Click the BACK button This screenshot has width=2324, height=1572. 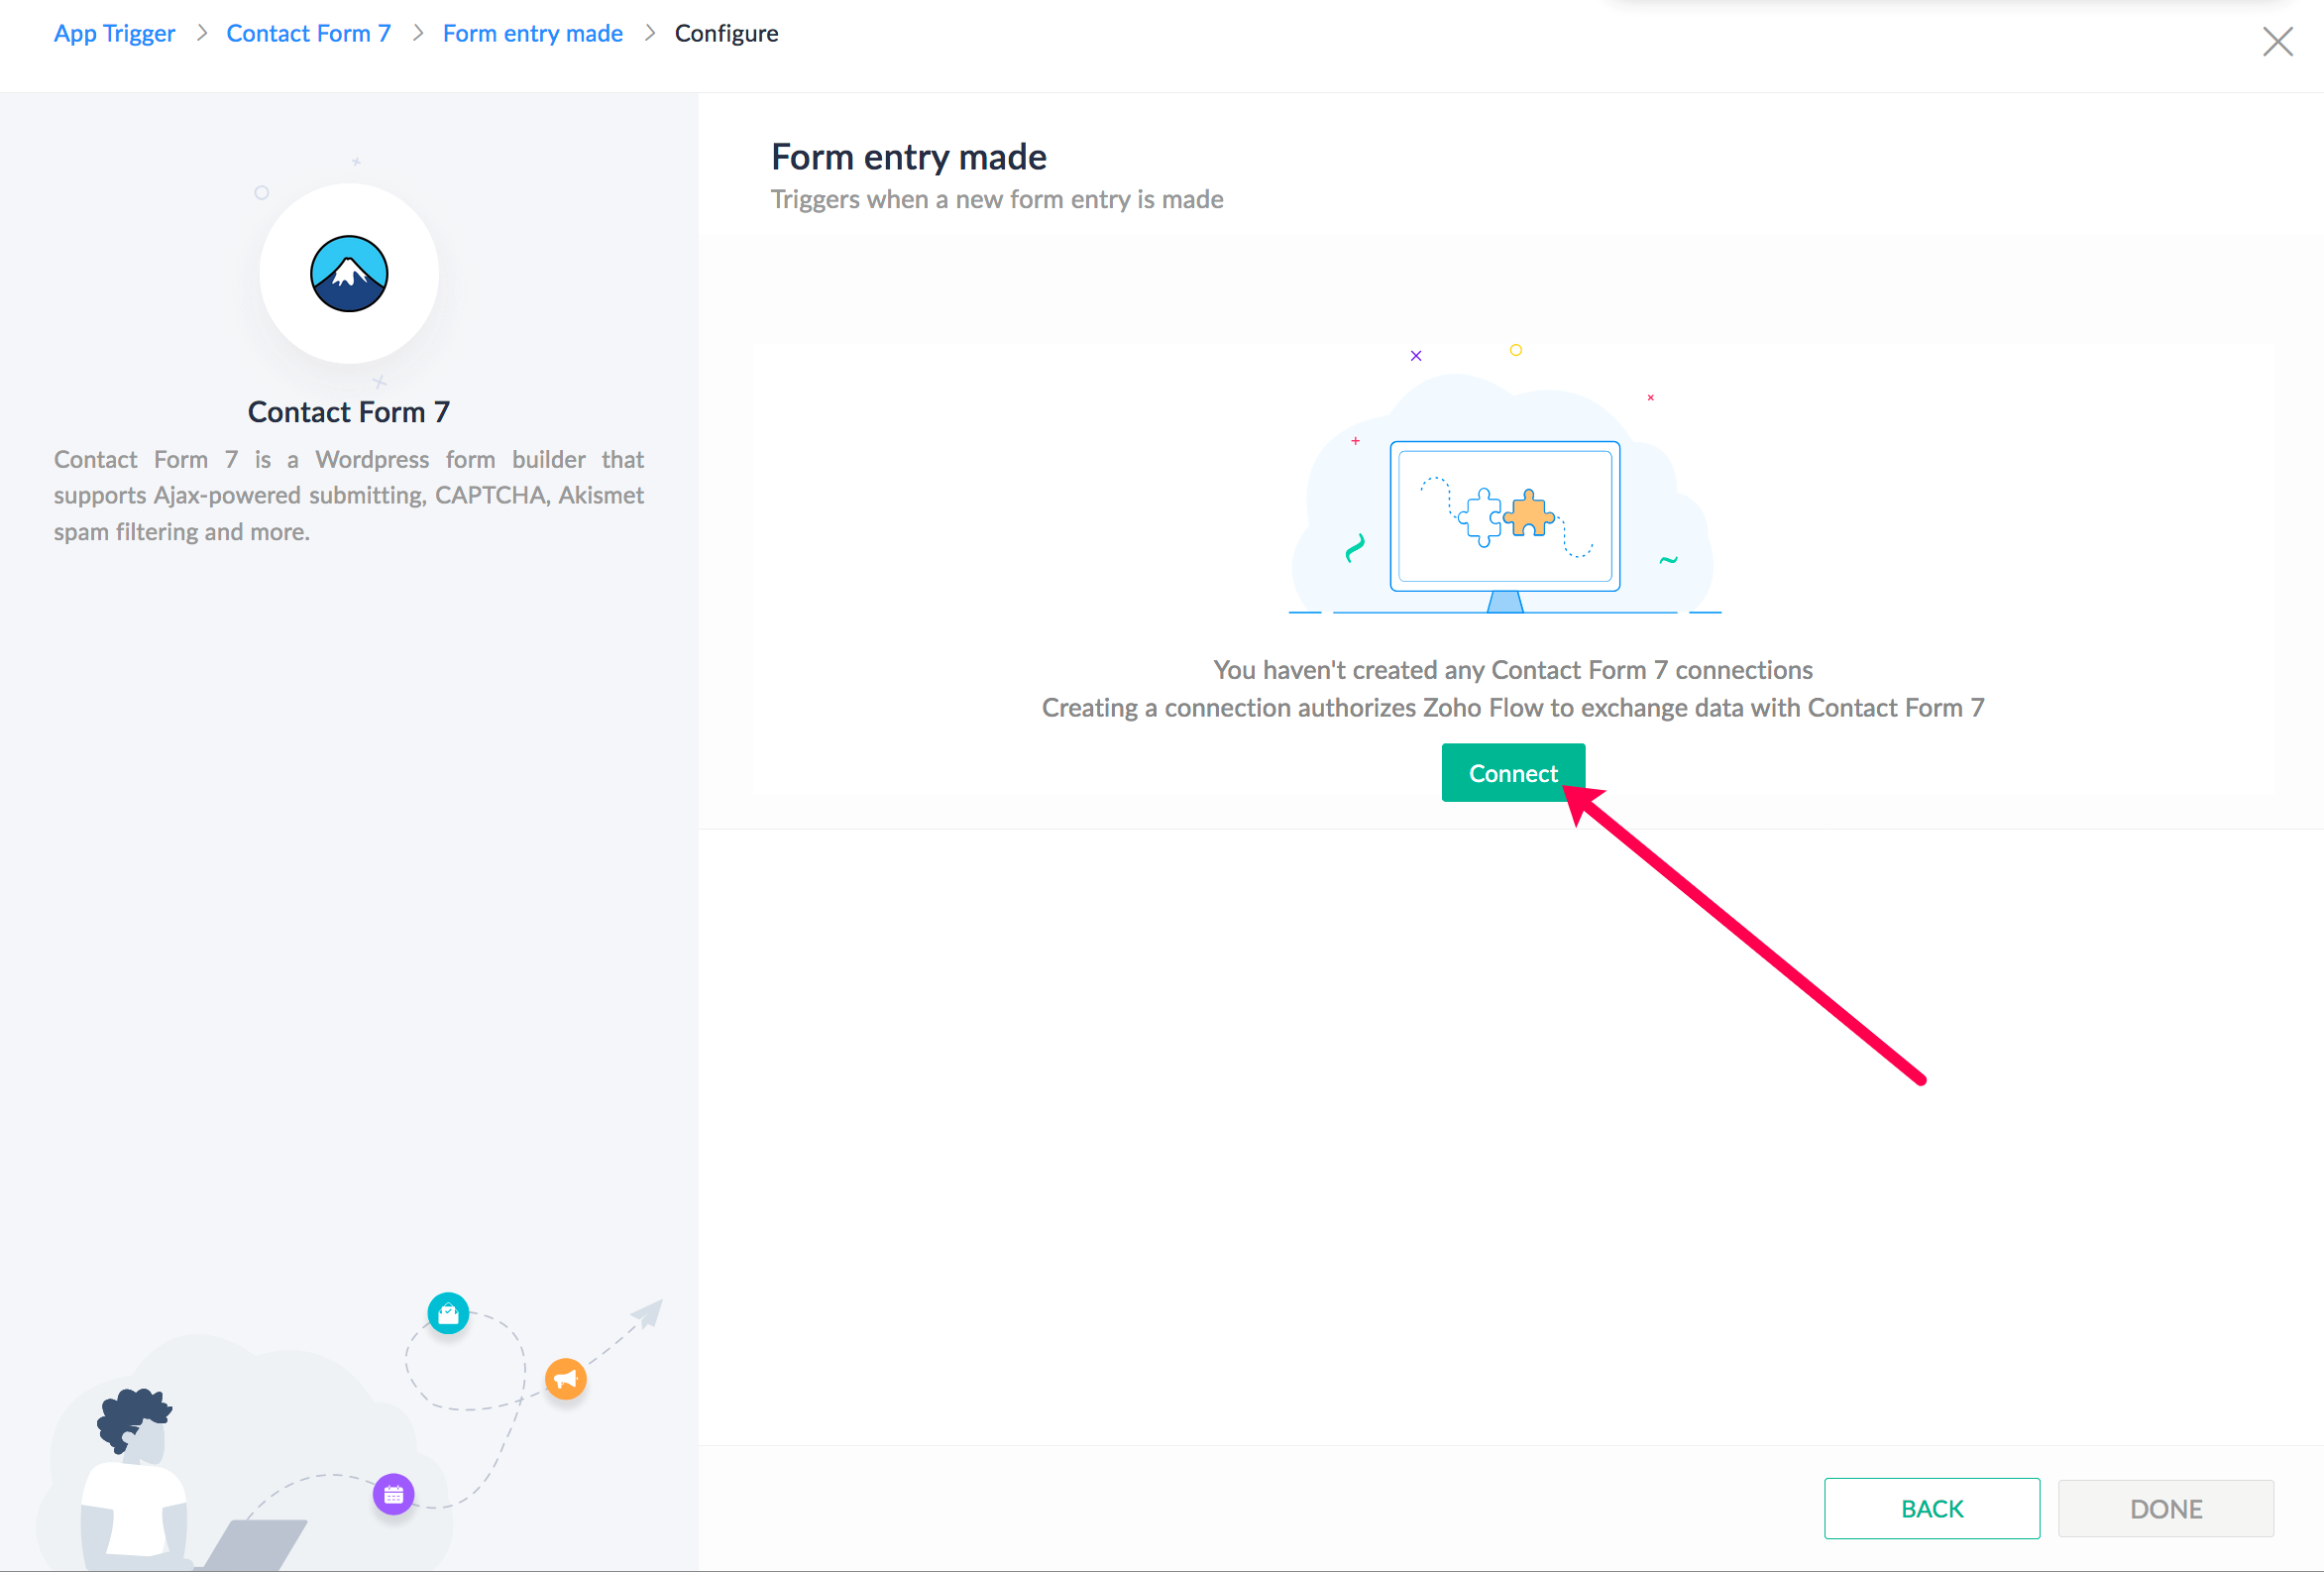pyautogui.click(x=1931, y=1508)
